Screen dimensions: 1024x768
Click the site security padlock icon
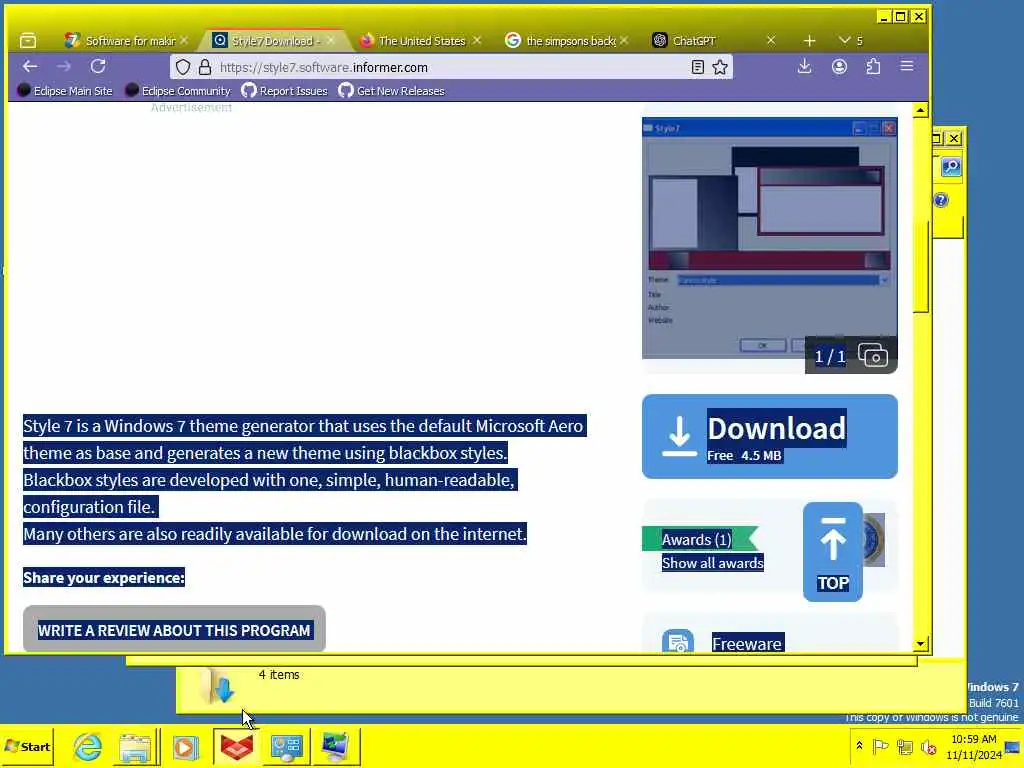click(x=204, y=67)
